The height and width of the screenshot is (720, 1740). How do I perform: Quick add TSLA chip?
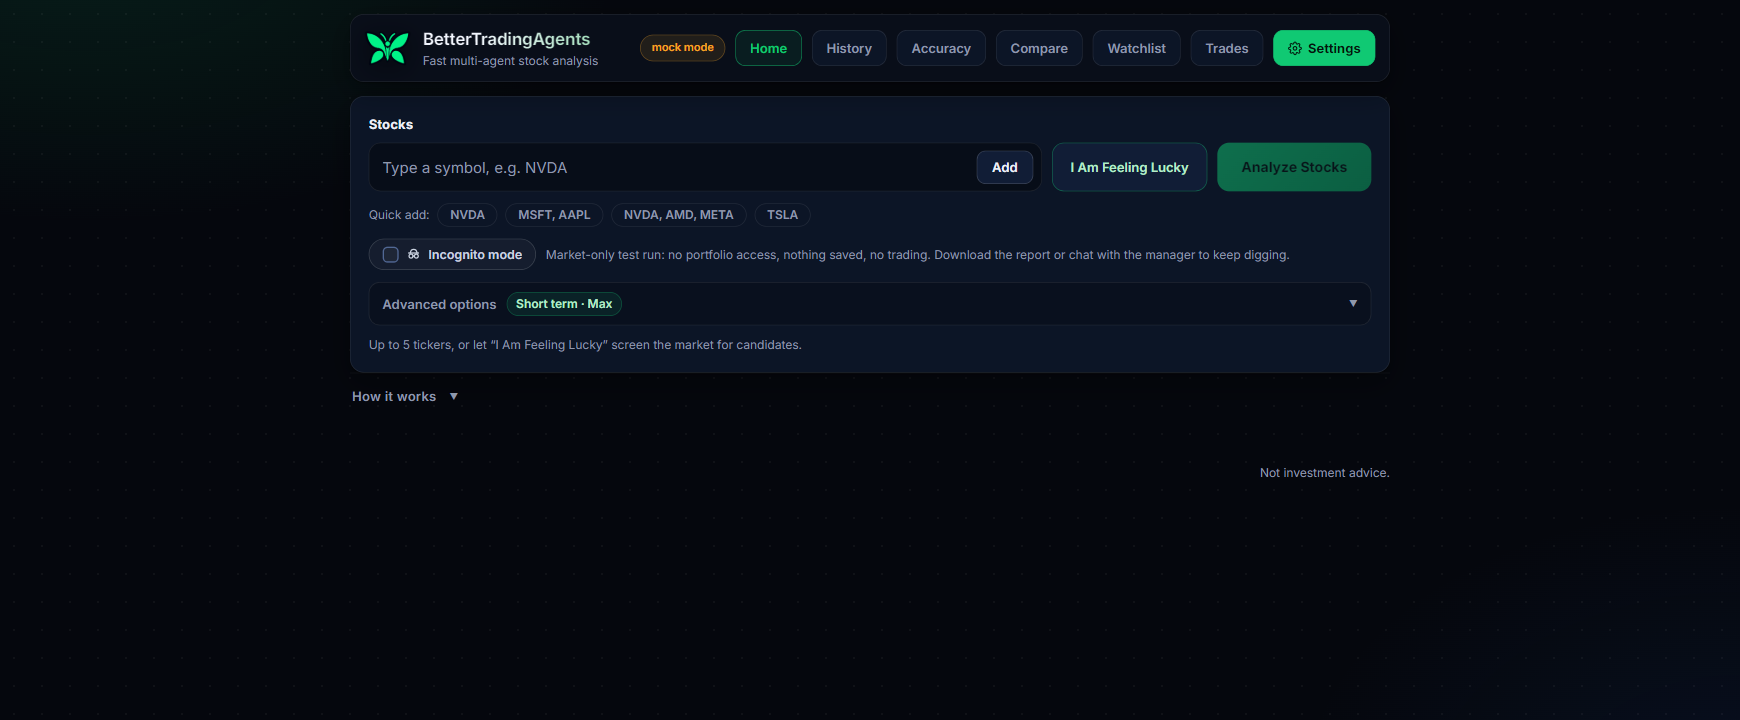point(782,215)
